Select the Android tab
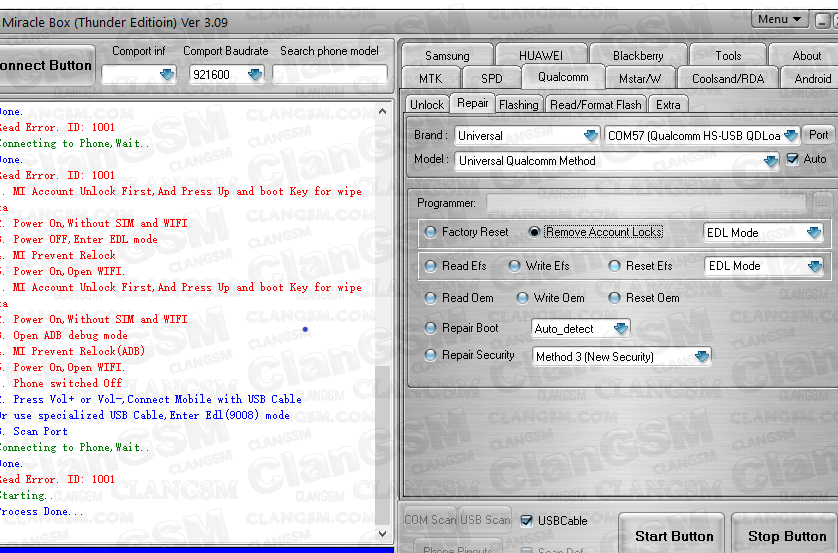The width and height of the screenshot is (838, 553). coord(812,79)
